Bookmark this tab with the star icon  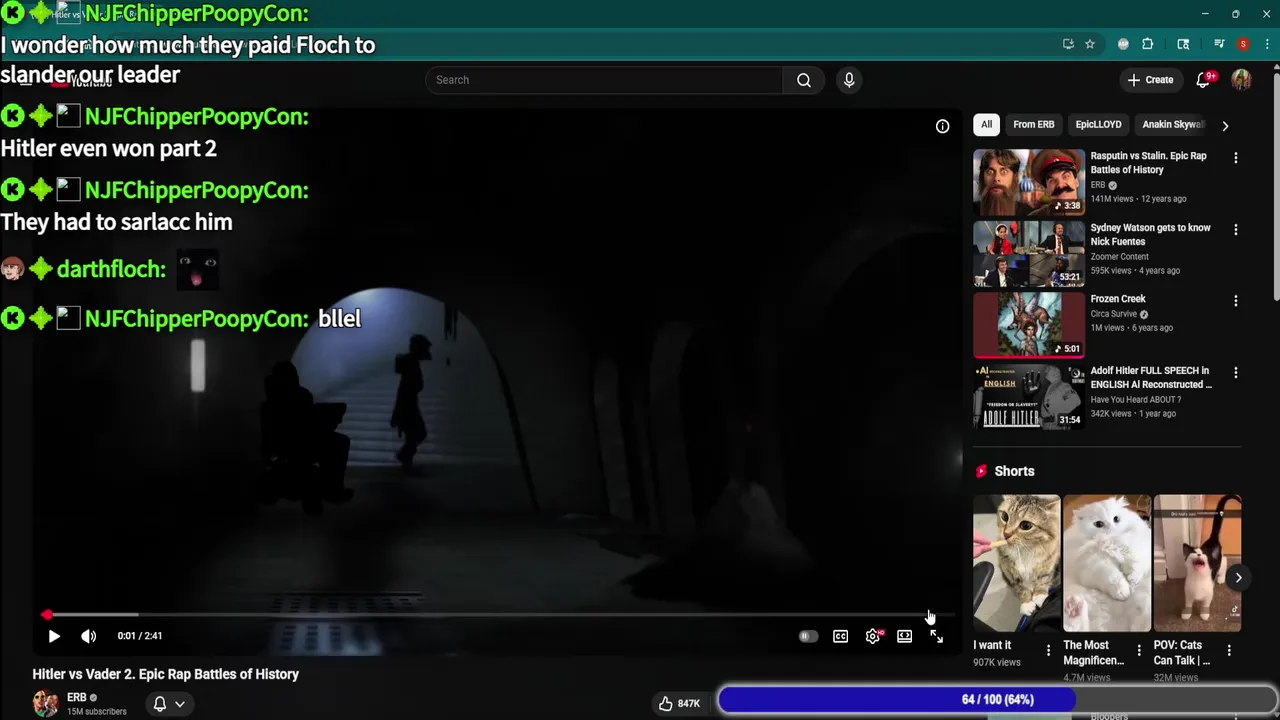[1090, 44]
